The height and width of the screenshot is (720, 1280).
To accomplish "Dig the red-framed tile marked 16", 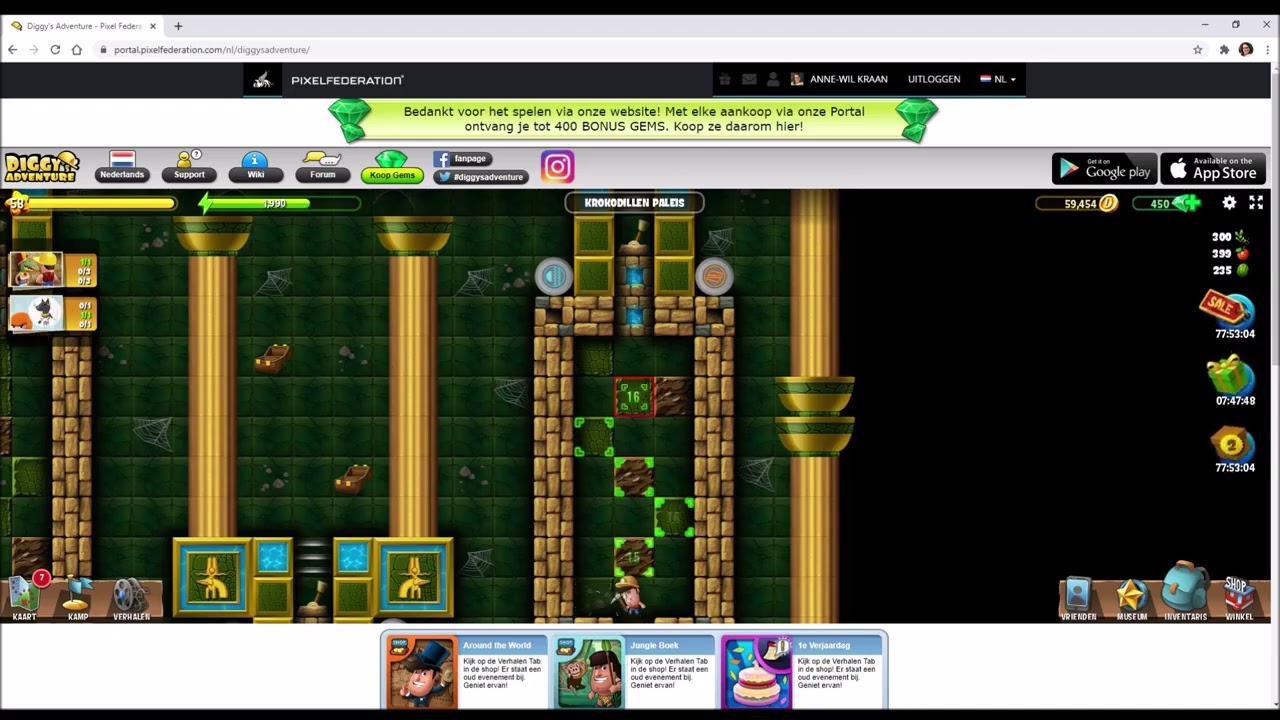I will coord(634,397).
